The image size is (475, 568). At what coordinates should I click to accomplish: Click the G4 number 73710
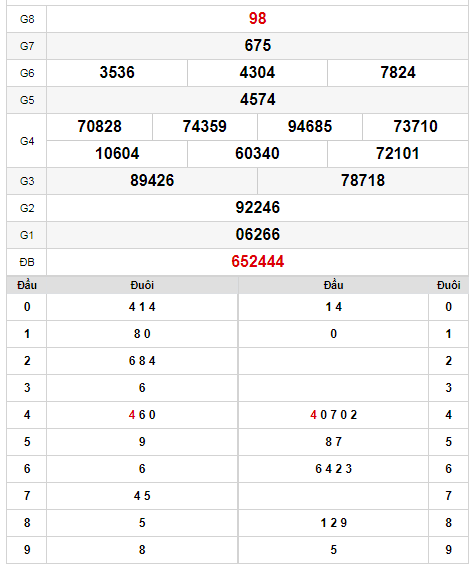pyautogui.click(x=416, y=127)
